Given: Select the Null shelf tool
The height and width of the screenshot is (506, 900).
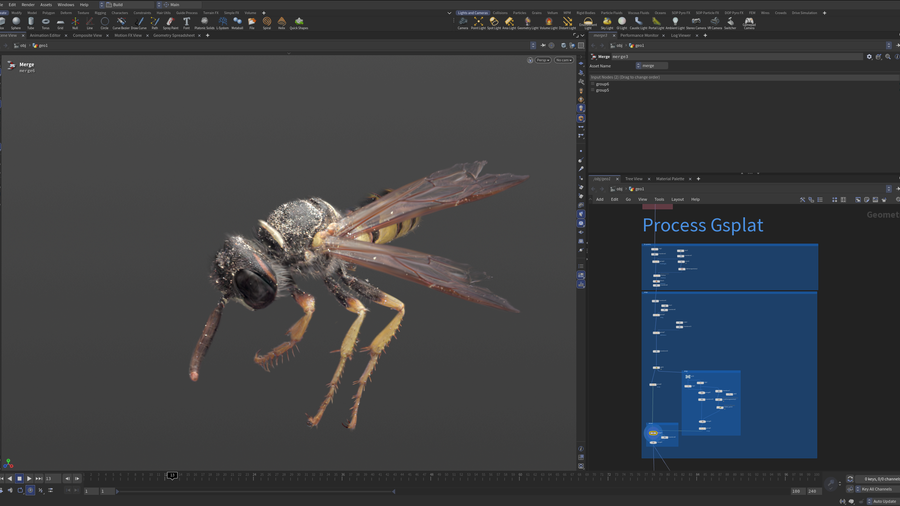Looking at the screenshot, I should click(75, 23).
